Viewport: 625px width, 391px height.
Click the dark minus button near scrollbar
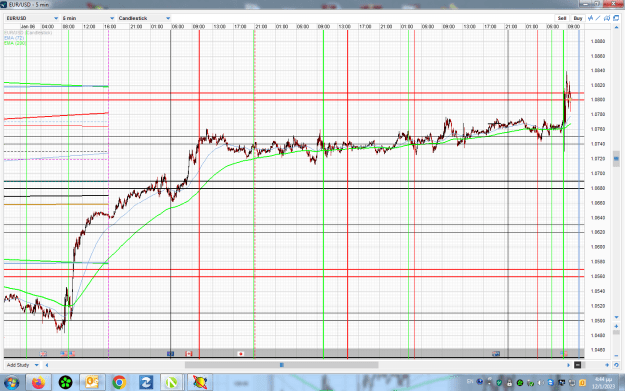(x=578, y=365)
